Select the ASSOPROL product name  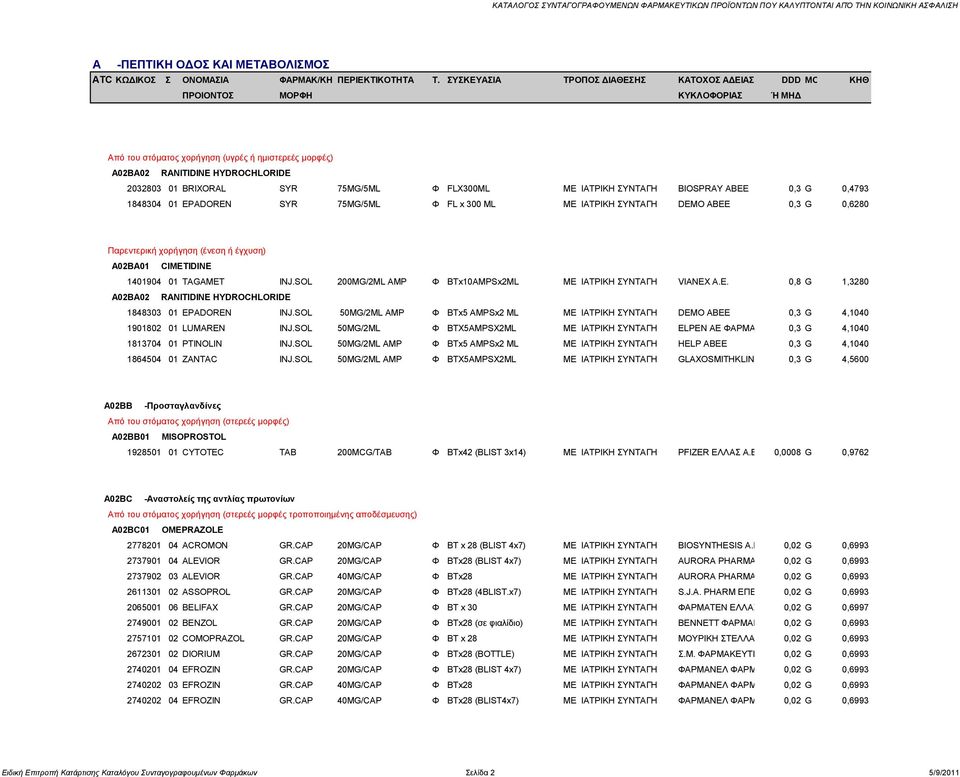(206, 592)
